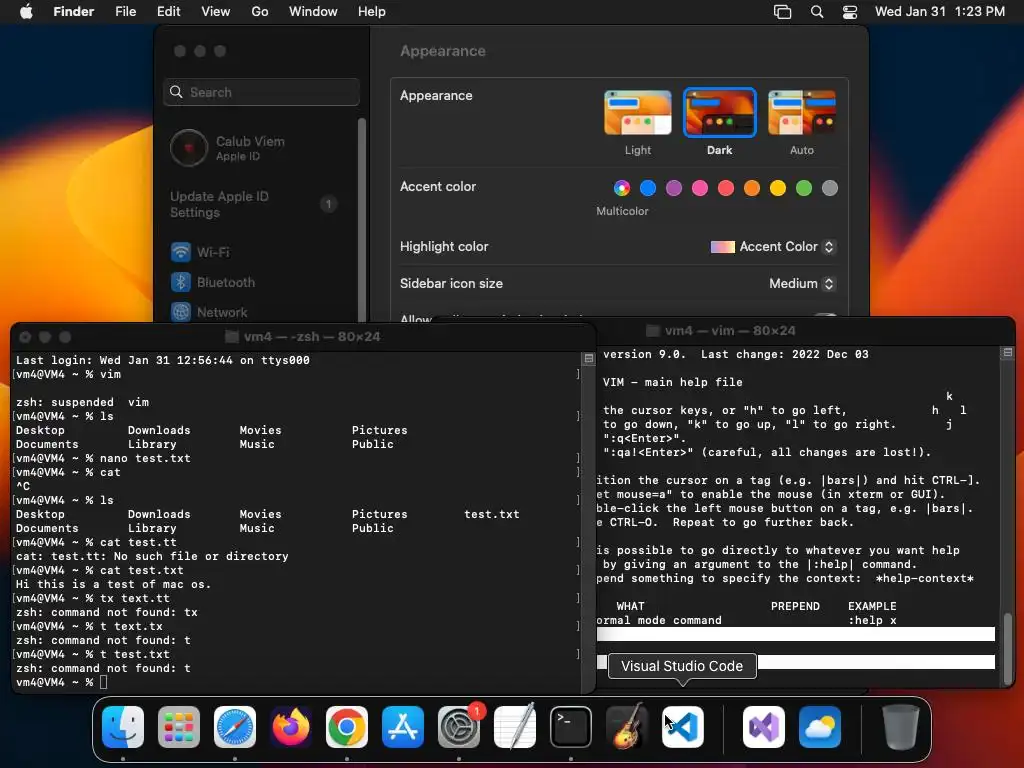Screen dimensions: 1024x768
Task: Launch Safari from the Dock
Action: tap(235, 727)
